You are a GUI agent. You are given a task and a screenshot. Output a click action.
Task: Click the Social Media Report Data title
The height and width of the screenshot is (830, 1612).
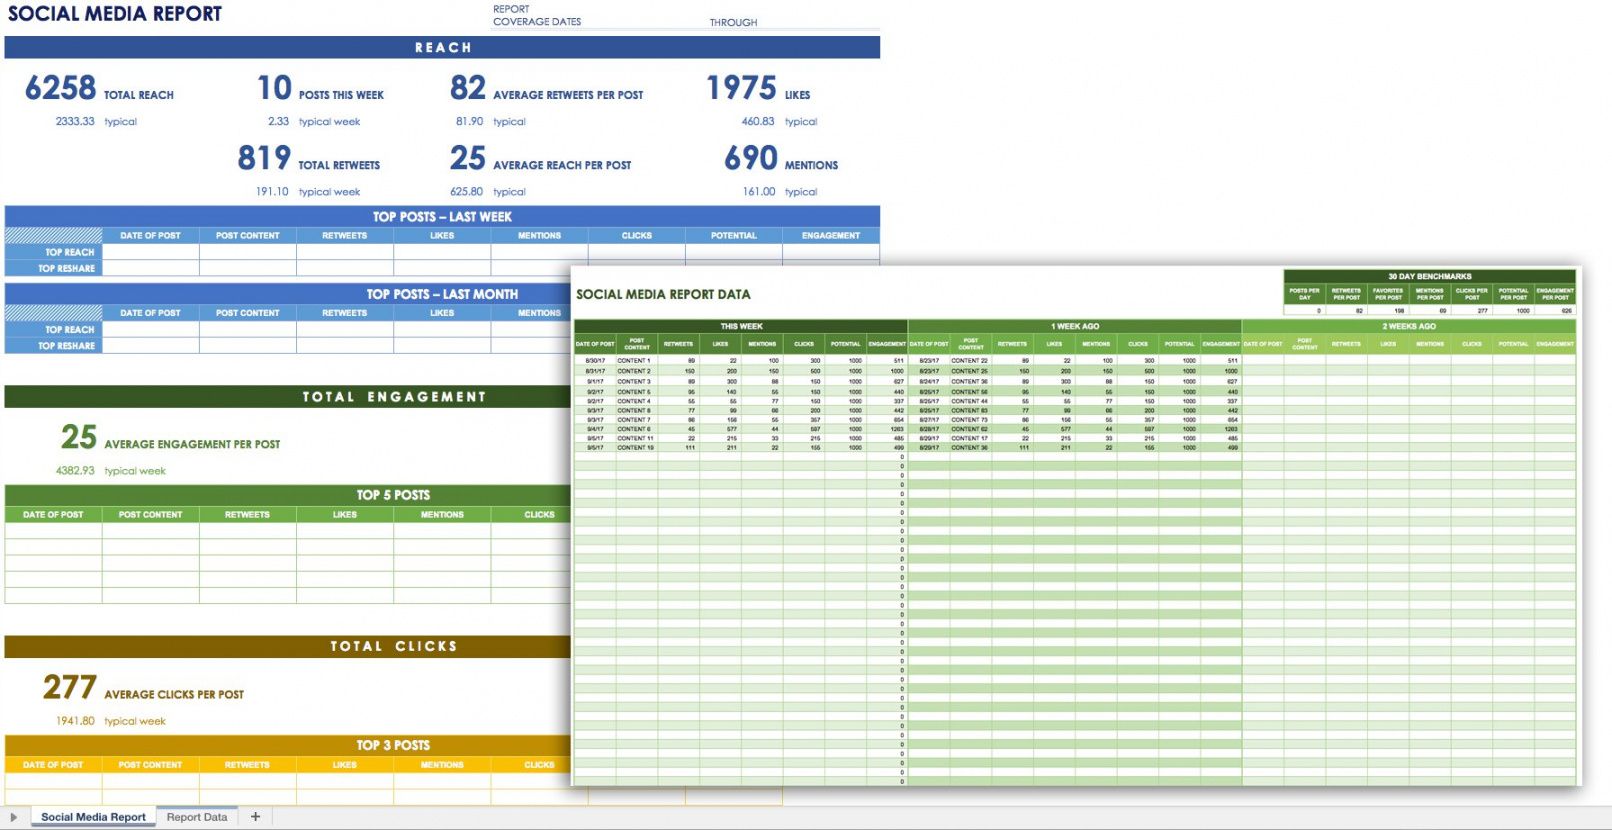click(x=663, y=294)
